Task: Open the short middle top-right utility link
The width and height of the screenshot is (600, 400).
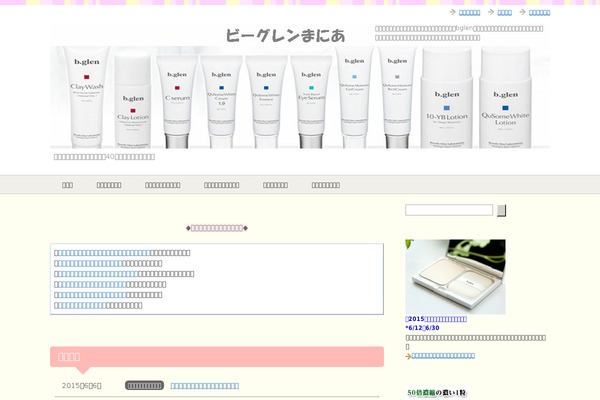Action: pos(504,13)
